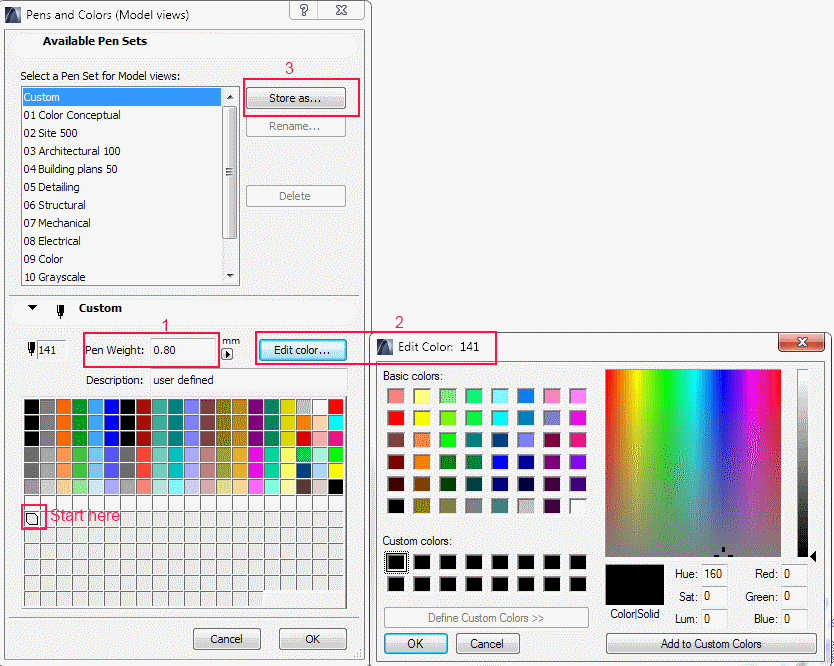Image resolution: width=834 pixels, height=666 pixels.
Task: Select the Custom pen set entry
Action: tap(121, 97)
